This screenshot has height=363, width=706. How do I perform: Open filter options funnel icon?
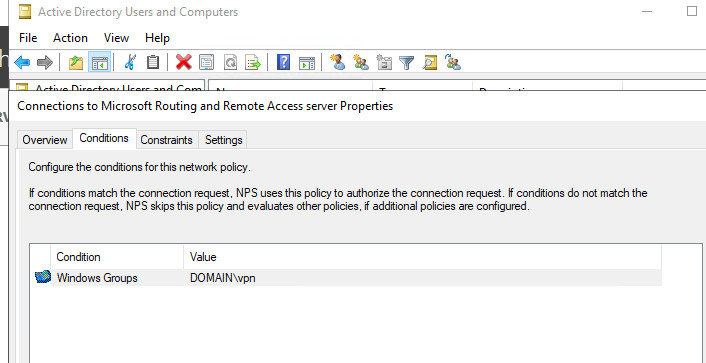[407, 62]
